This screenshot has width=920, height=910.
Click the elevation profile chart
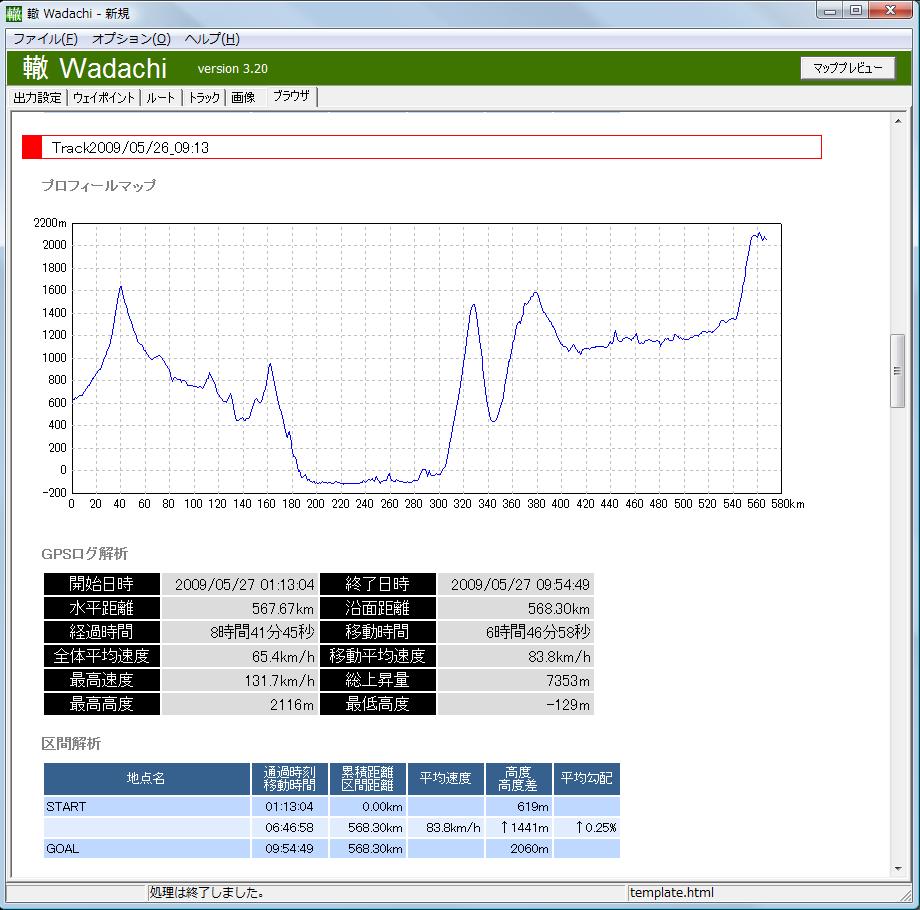[425, 358]
